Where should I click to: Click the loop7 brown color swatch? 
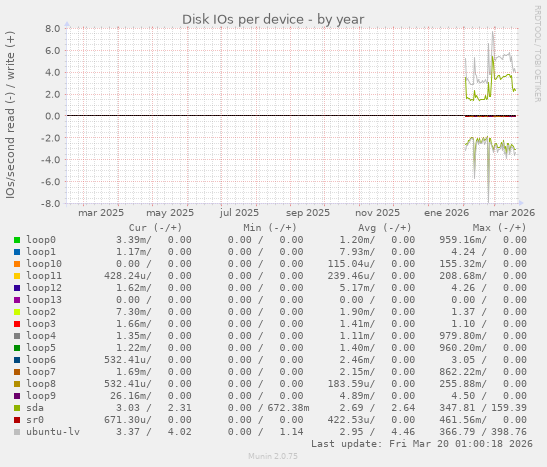[17, 372]
